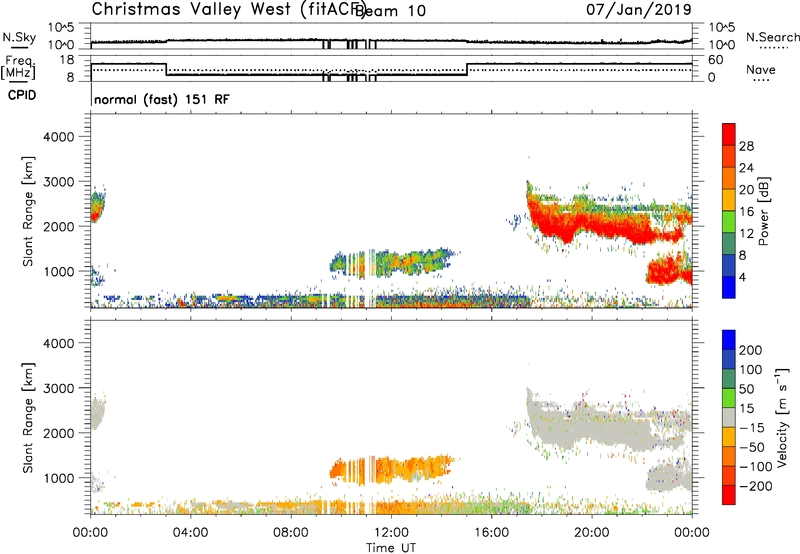Click the date '07/Jan/2019'
The height and width of the screenshot is (554, 800).
point(639,9)
